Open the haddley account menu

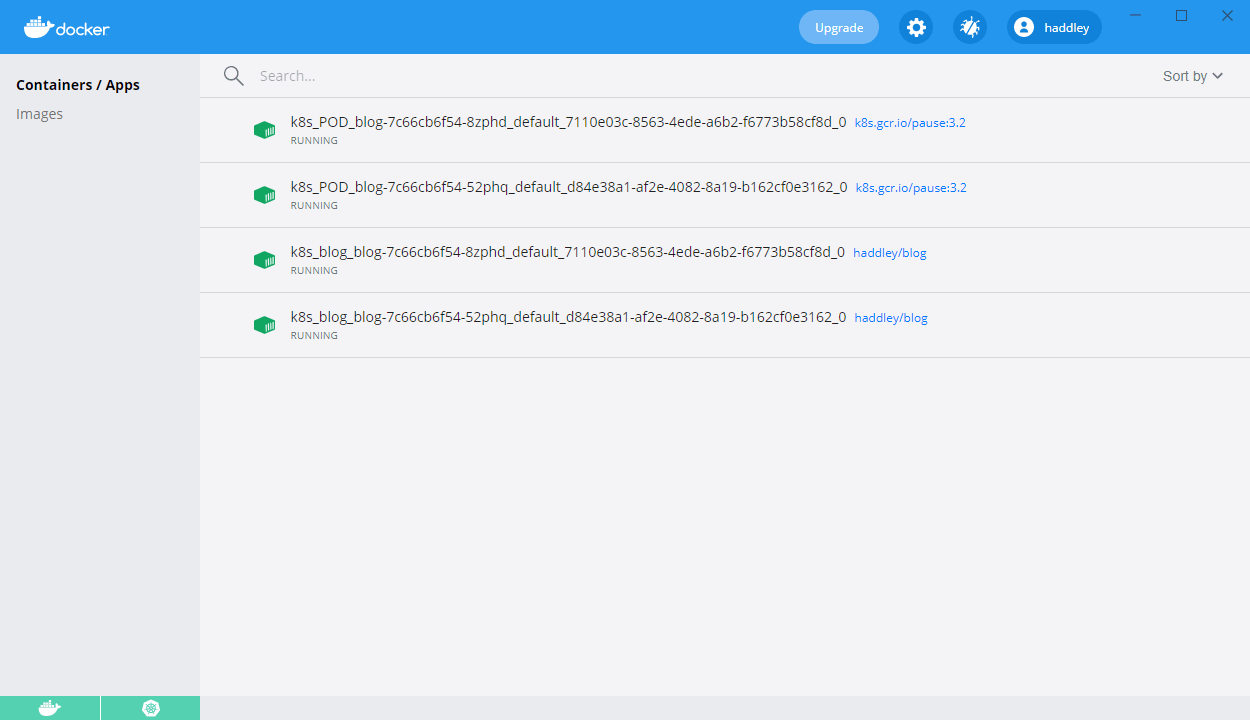[x=1054, y=27]
